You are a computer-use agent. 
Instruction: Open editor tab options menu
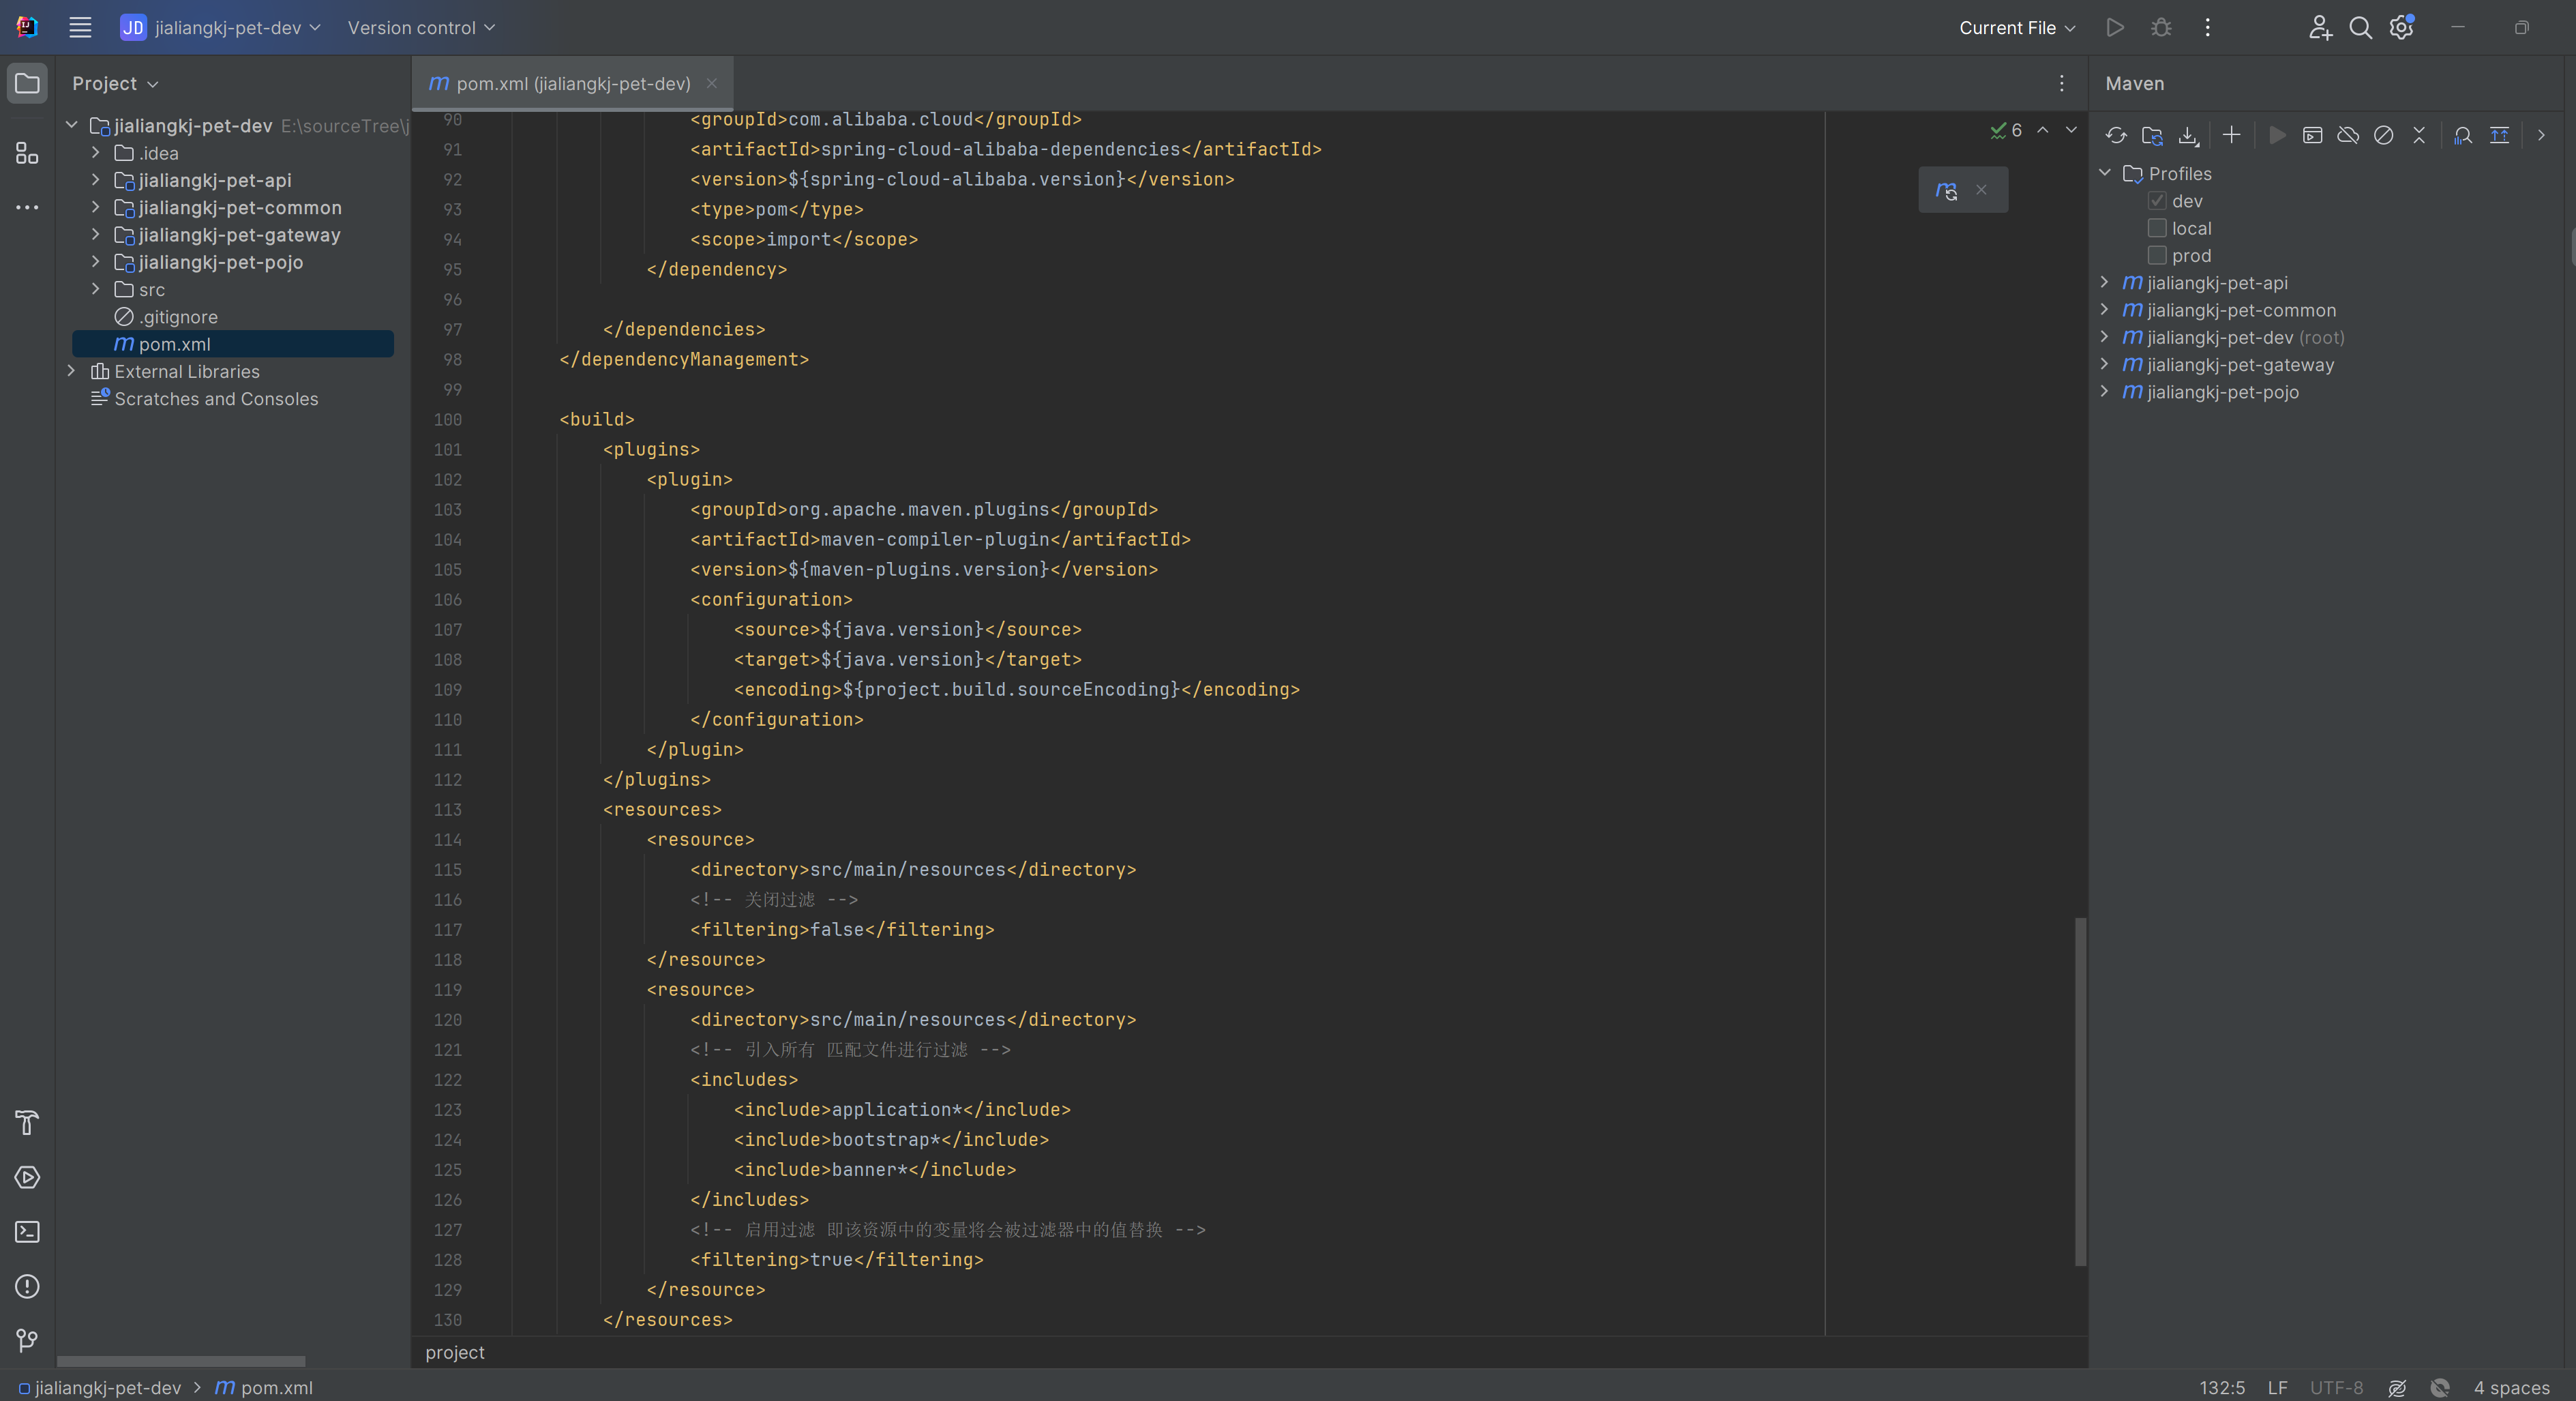tap(2061, 84)
